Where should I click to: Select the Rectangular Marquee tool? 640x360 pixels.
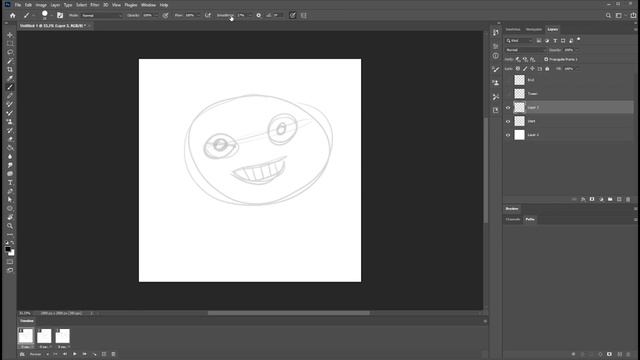(10, 44)
